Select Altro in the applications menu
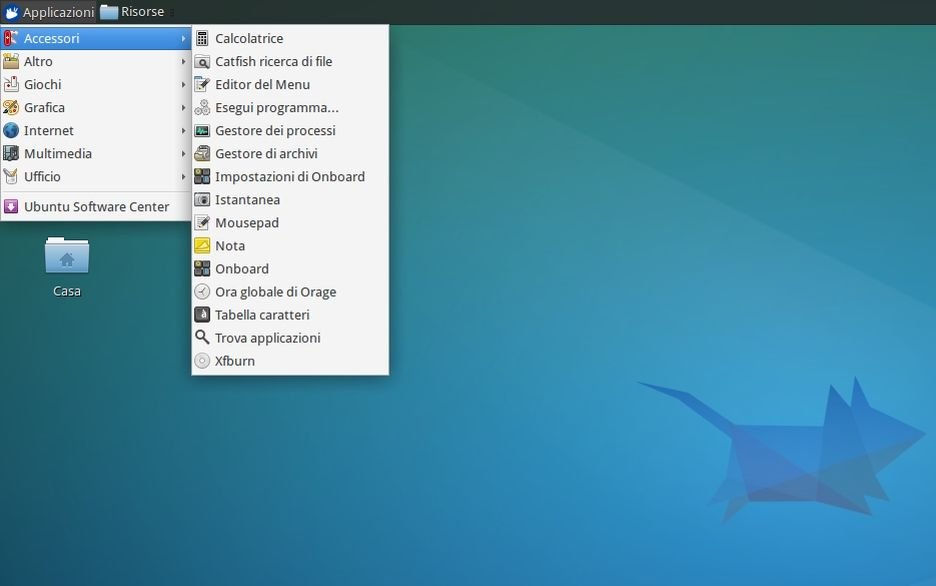The height and width of the screenshot is (586, 936). pyautogui.click(x=38, y=61)
